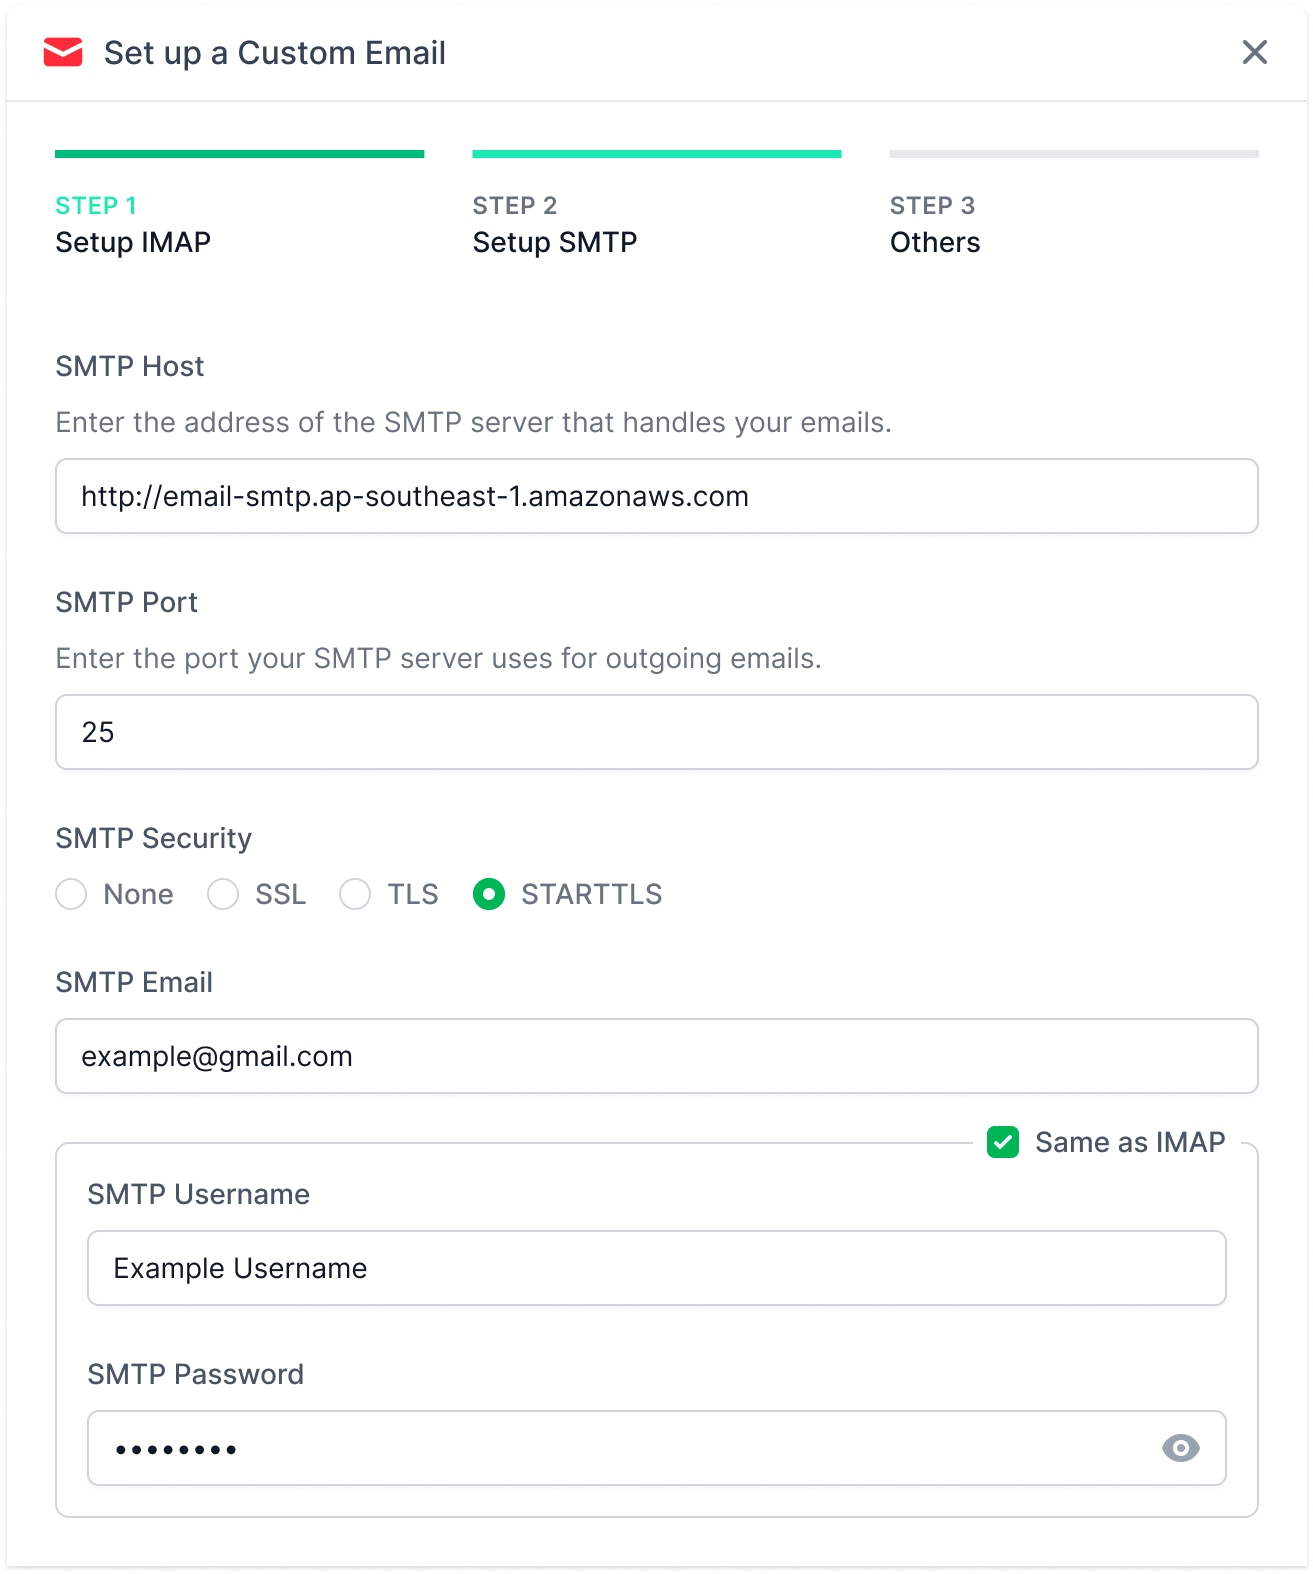Uncheck the Same as IMAP checkbox
The image size is (1313, 1574).
(1003, 1142)
